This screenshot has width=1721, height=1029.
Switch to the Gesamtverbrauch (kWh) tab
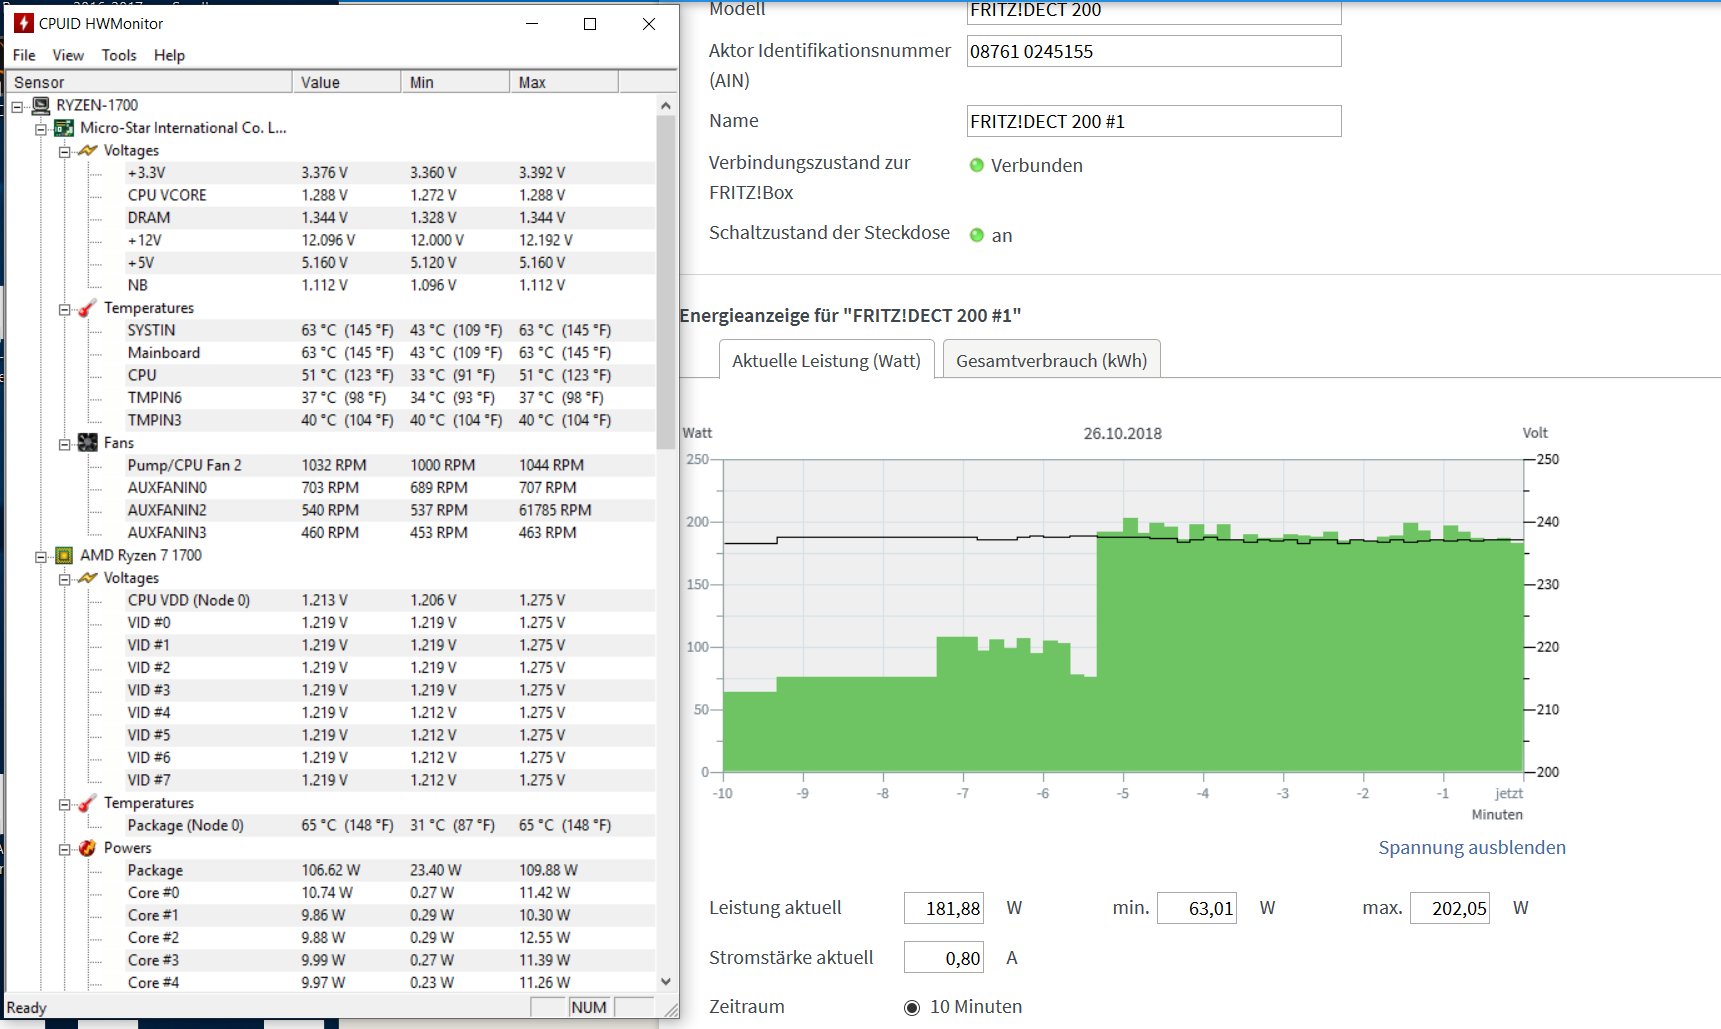1051,360
